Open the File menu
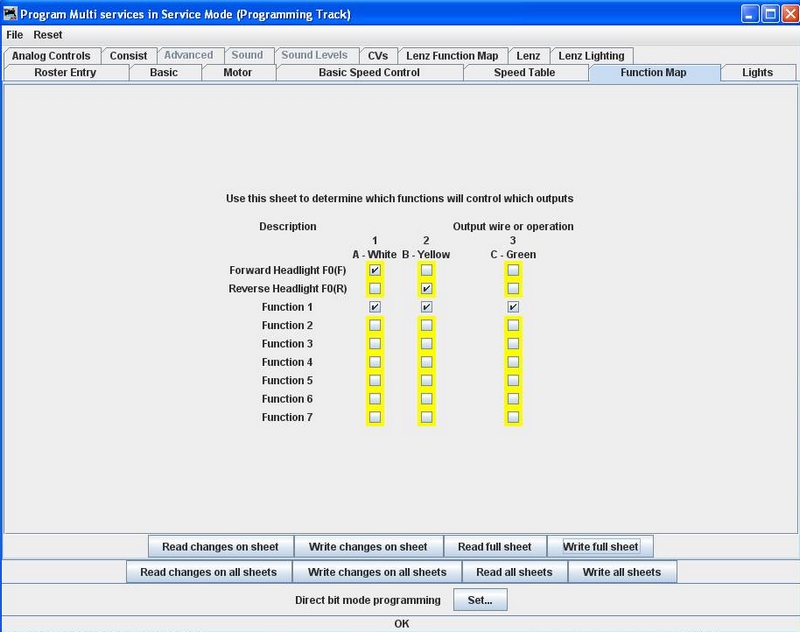The image size is (800, 632). (x=14, y=35)
